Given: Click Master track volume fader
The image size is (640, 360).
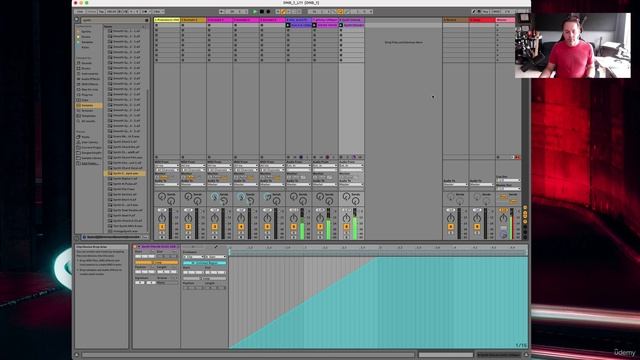Looking at the screenshot, I should 511,224.
